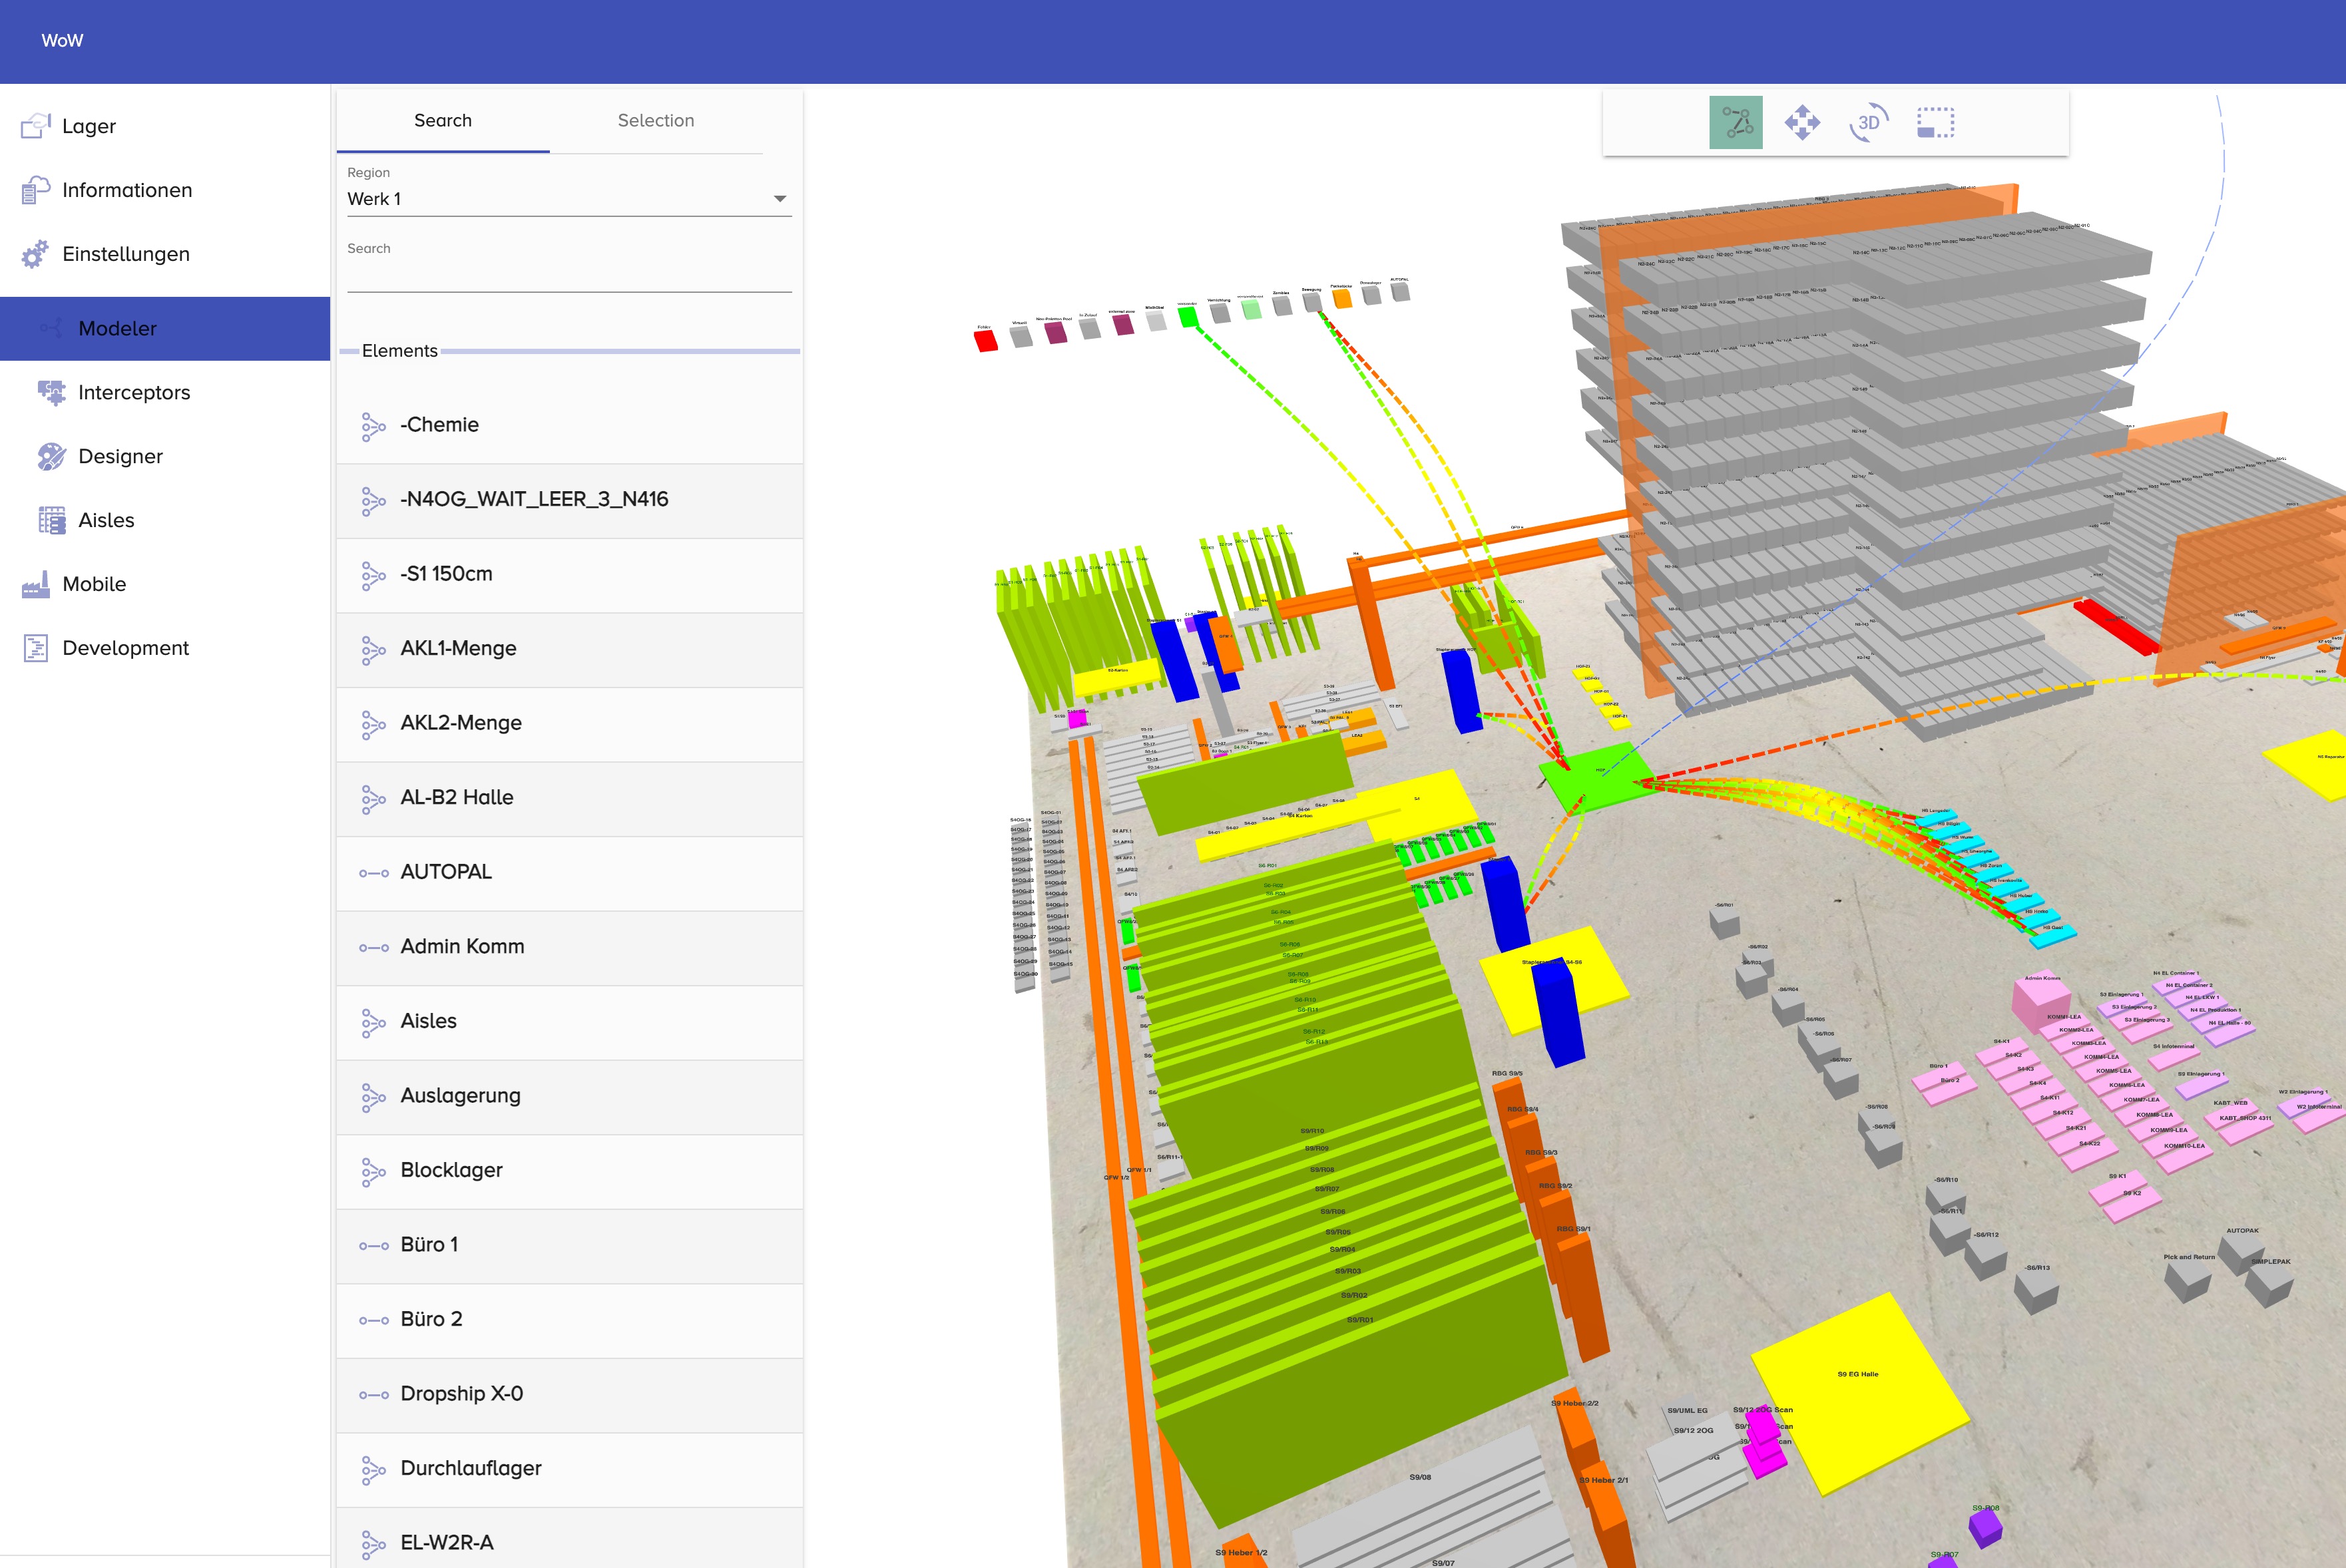Viewport: 2346px width, 1568px height.
Task: Activate the node graph connection tool
Action: [x=1735, y=122]
